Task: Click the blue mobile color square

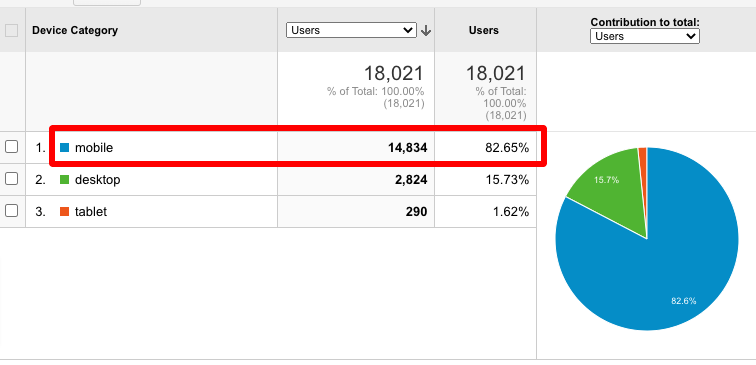Action: (65, 148)
